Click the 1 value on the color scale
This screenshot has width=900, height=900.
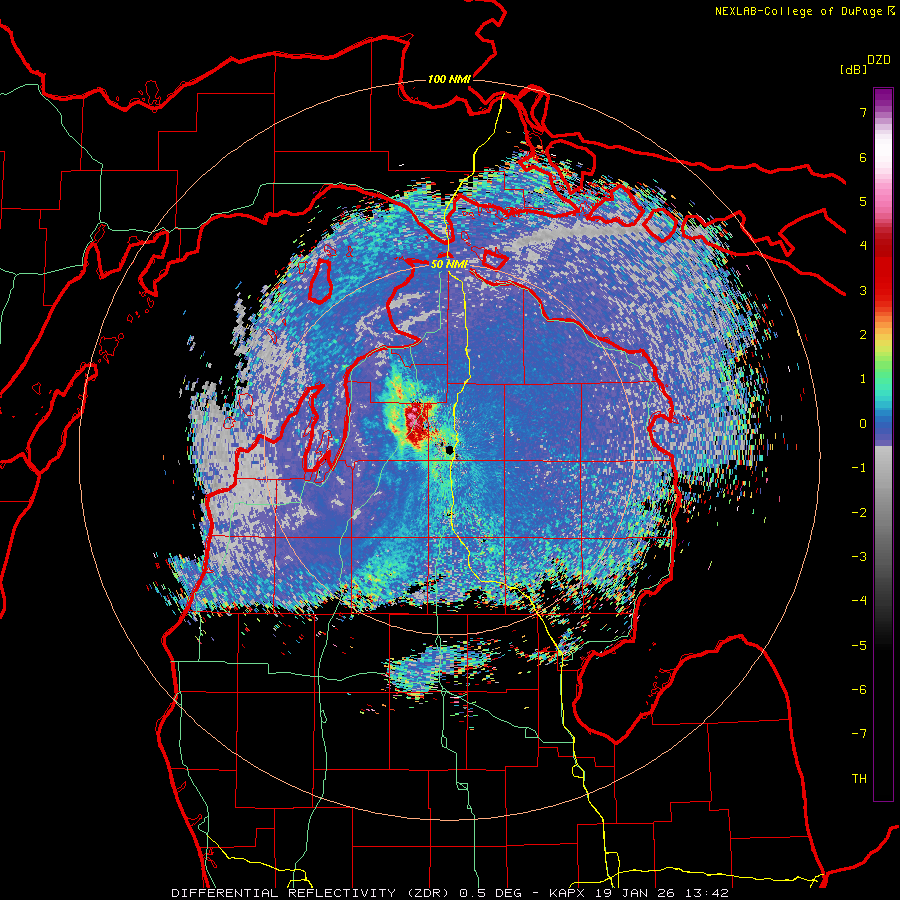click(863, 379)
